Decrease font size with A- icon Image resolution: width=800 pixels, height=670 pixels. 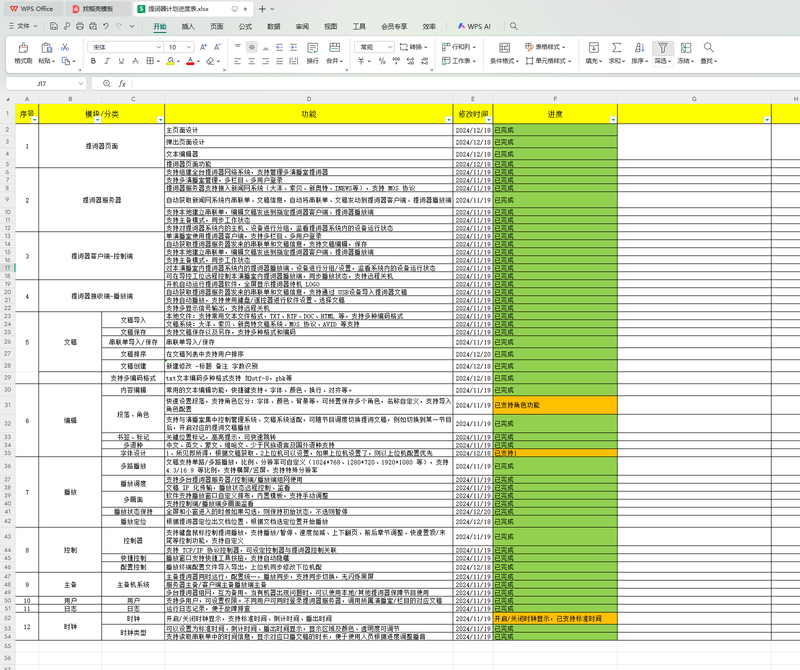[x=217, y=47]
